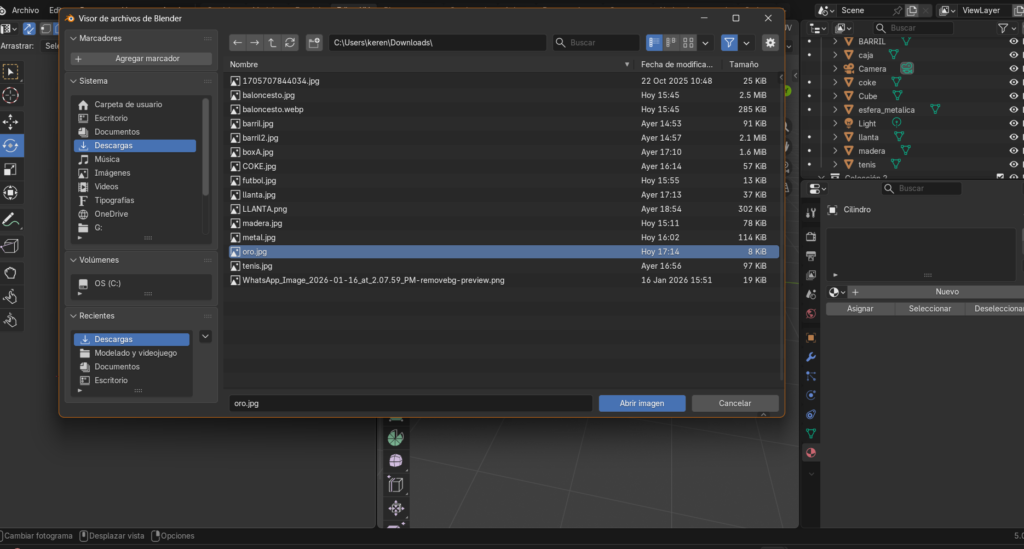Viewport: 1024px width, 549px height.
Task: Collapse the Marcadores panel
Action: [x=73, y=38]
